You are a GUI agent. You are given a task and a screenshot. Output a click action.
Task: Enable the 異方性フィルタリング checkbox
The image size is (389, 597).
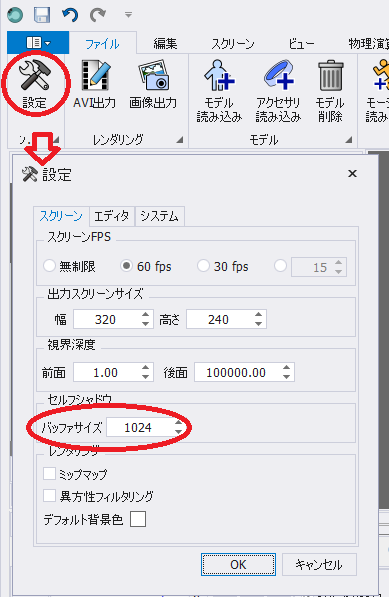49,496
